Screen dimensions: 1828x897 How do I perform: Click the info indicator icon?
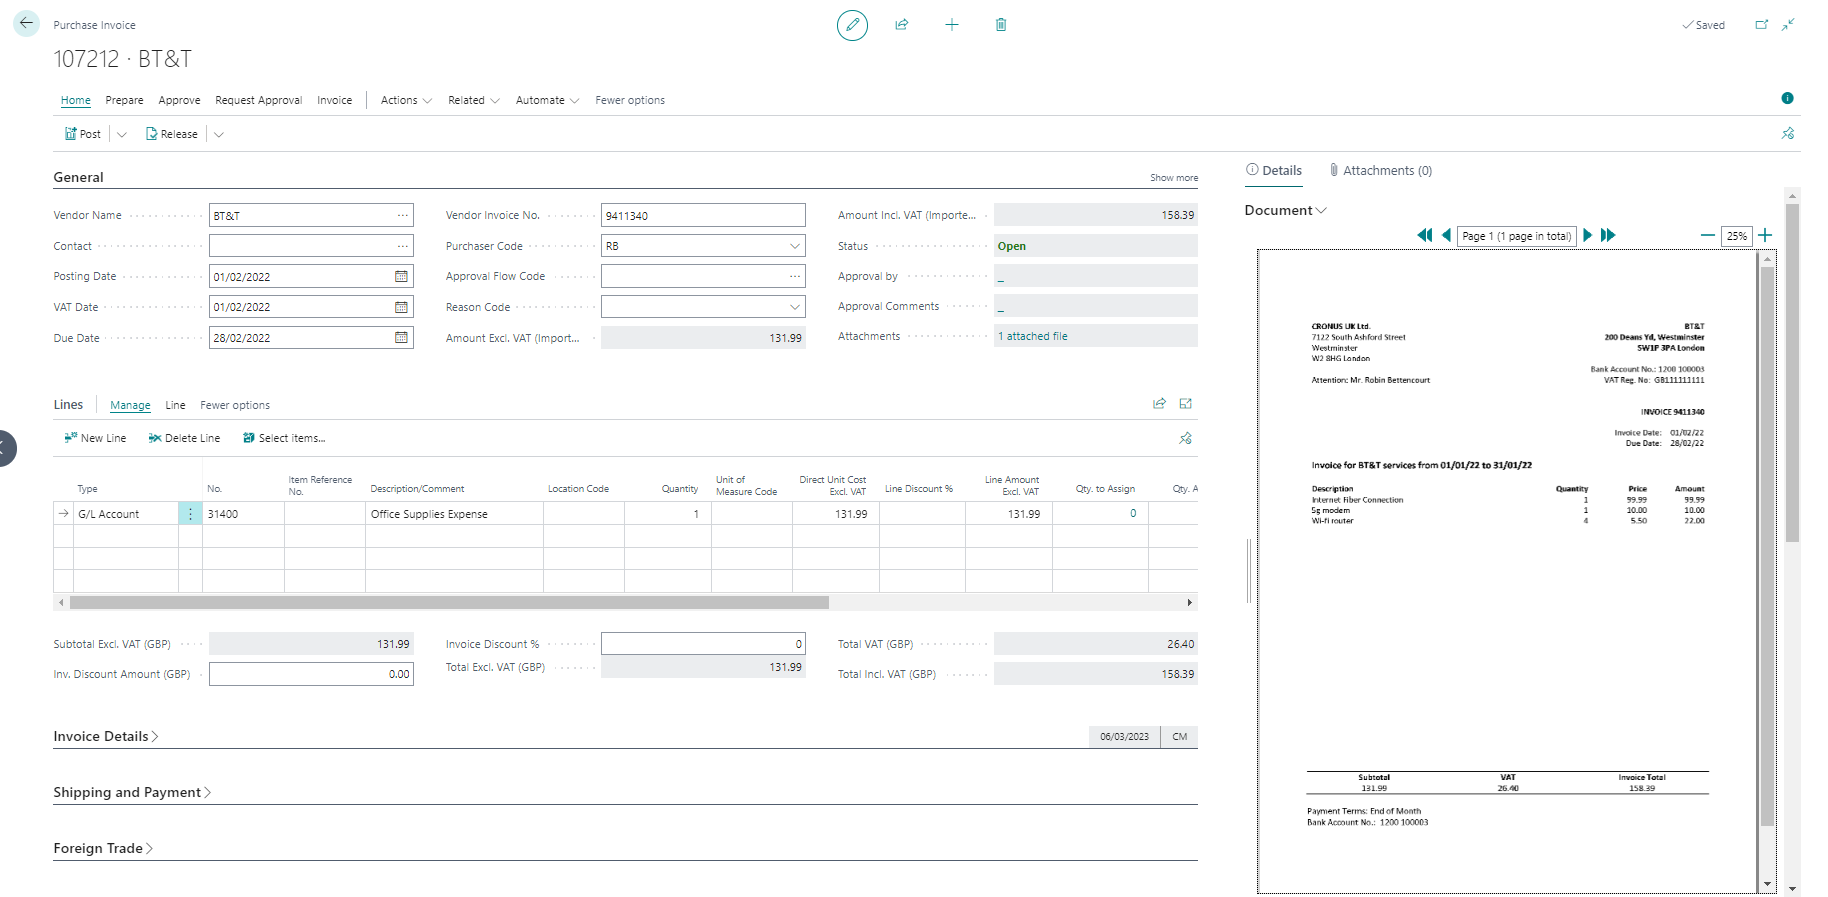[1787, 98]
